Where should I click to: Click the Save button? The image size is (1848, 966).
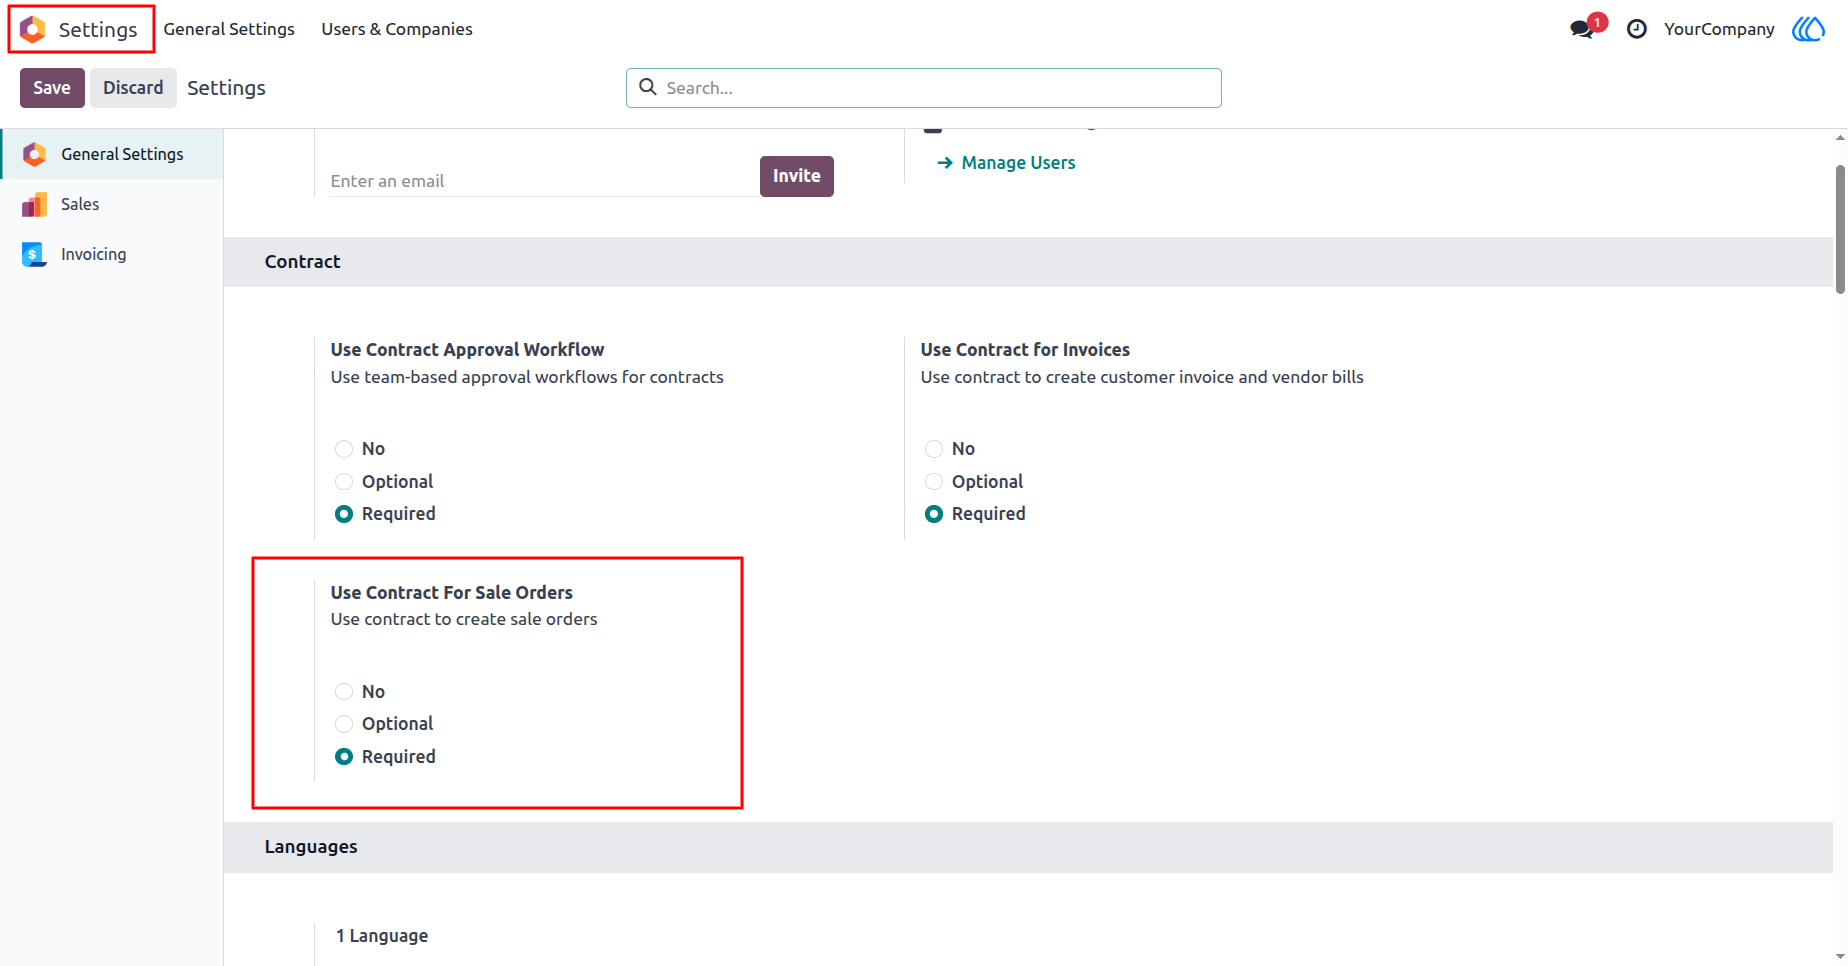(52, 88)
